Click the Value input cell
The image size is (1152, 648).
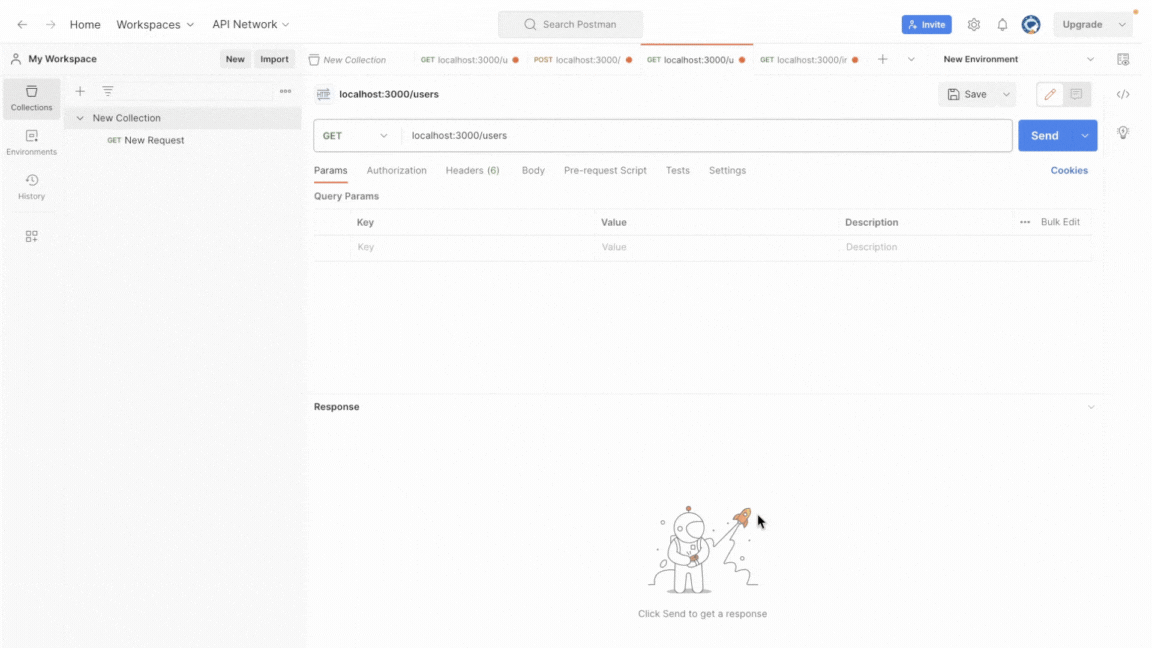click(716, 247)
